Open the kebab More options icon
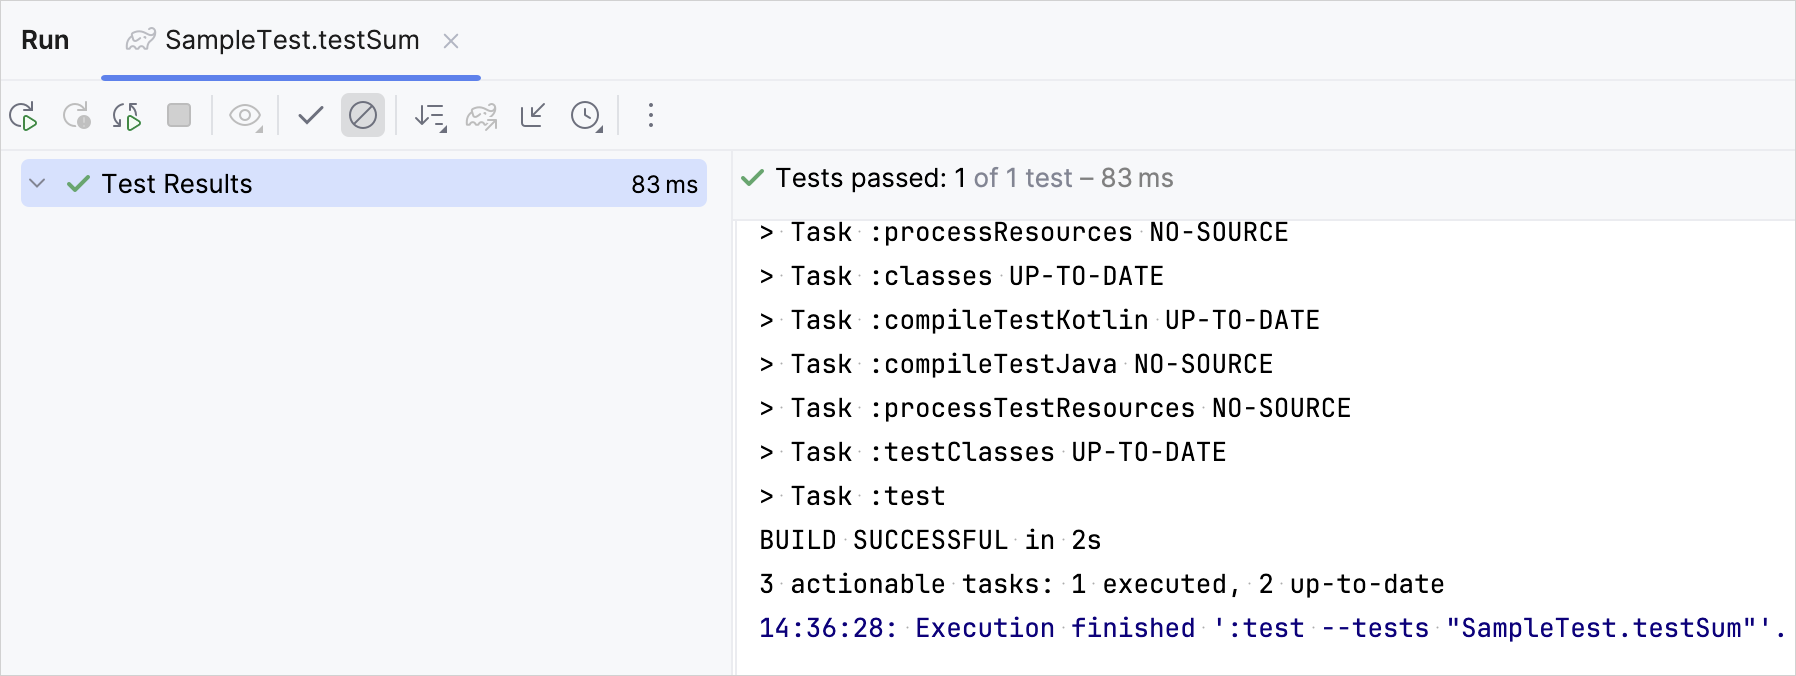The width and height of the screenshot is (1796, 676). coord(651,115)
